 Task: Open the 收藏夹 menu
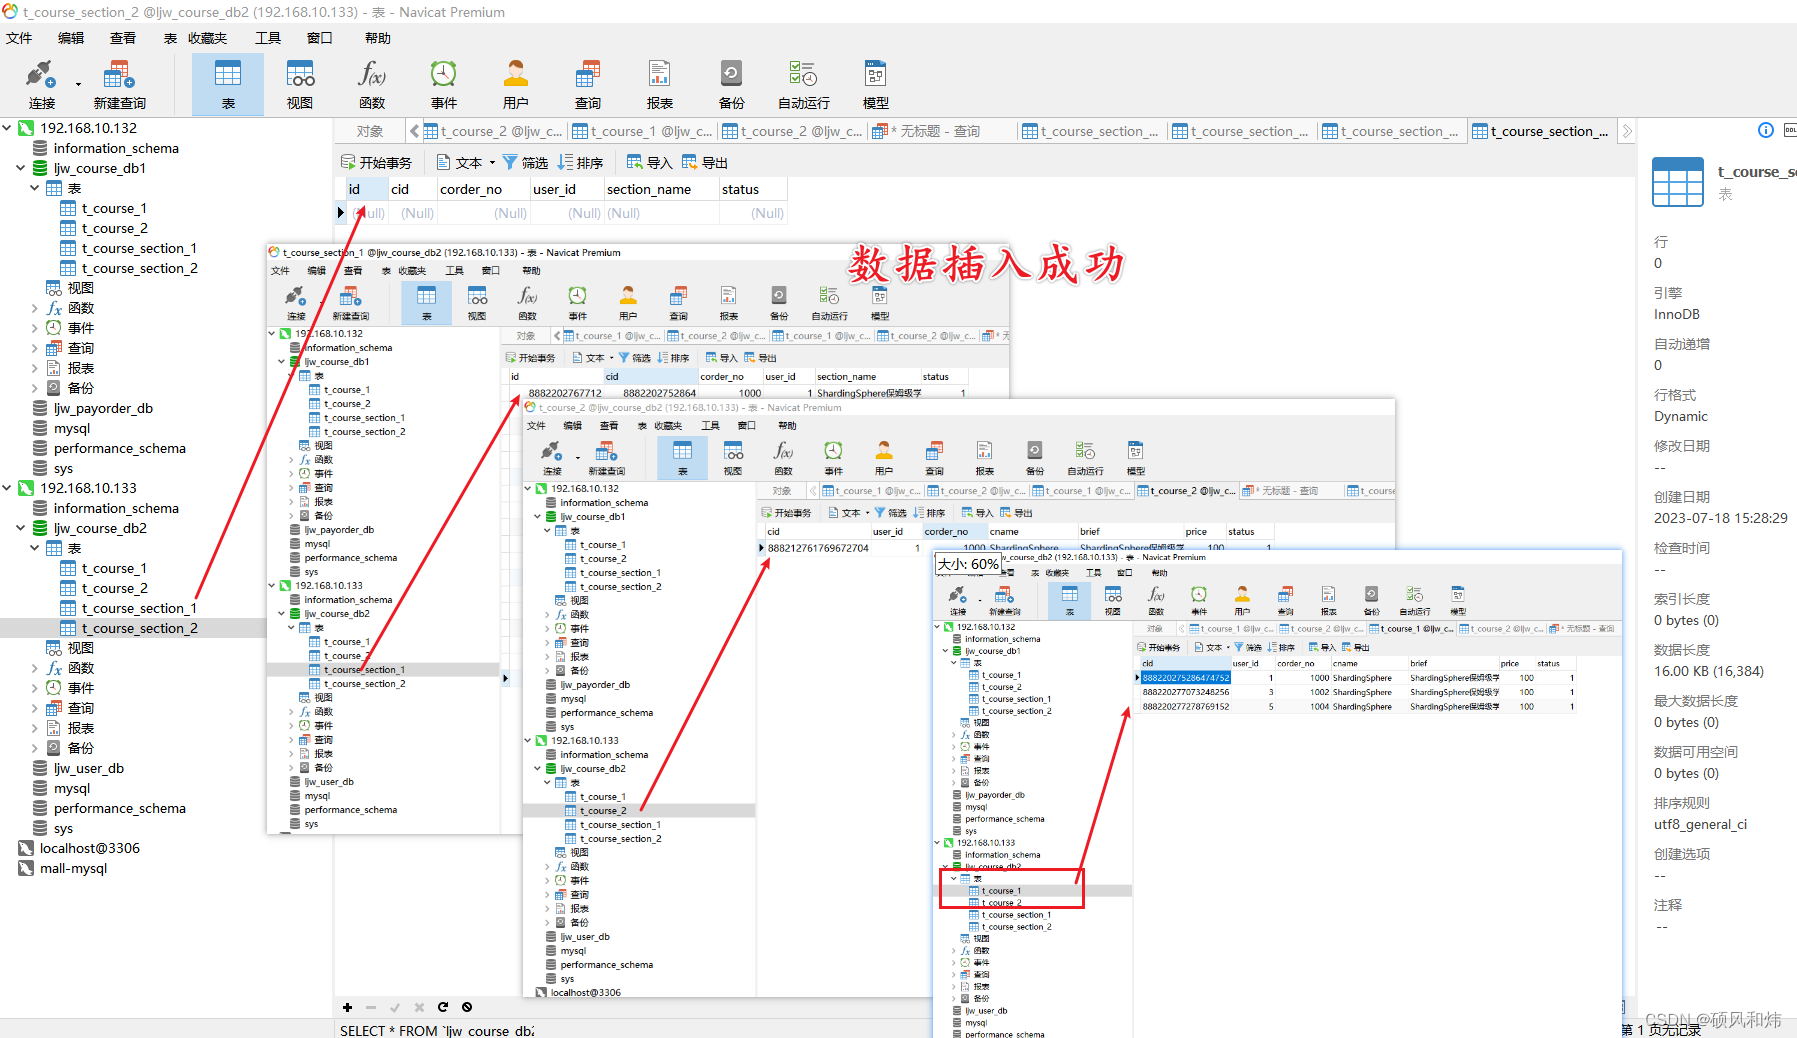[x=207, y=38]
